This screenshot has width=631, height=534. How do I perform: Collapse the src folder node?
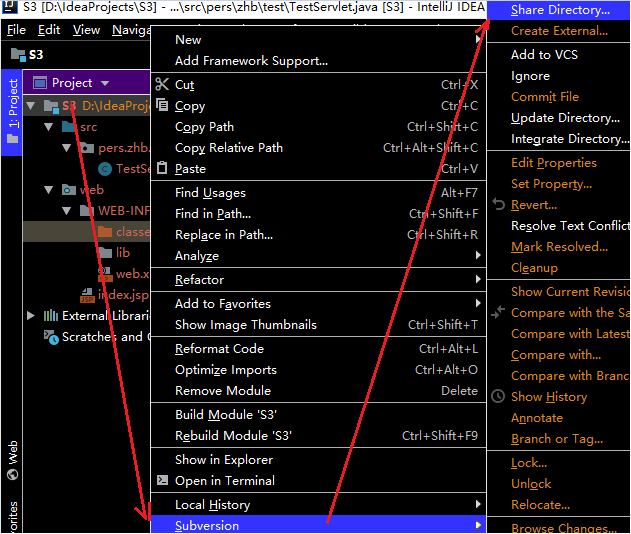[x=49, y=127]
